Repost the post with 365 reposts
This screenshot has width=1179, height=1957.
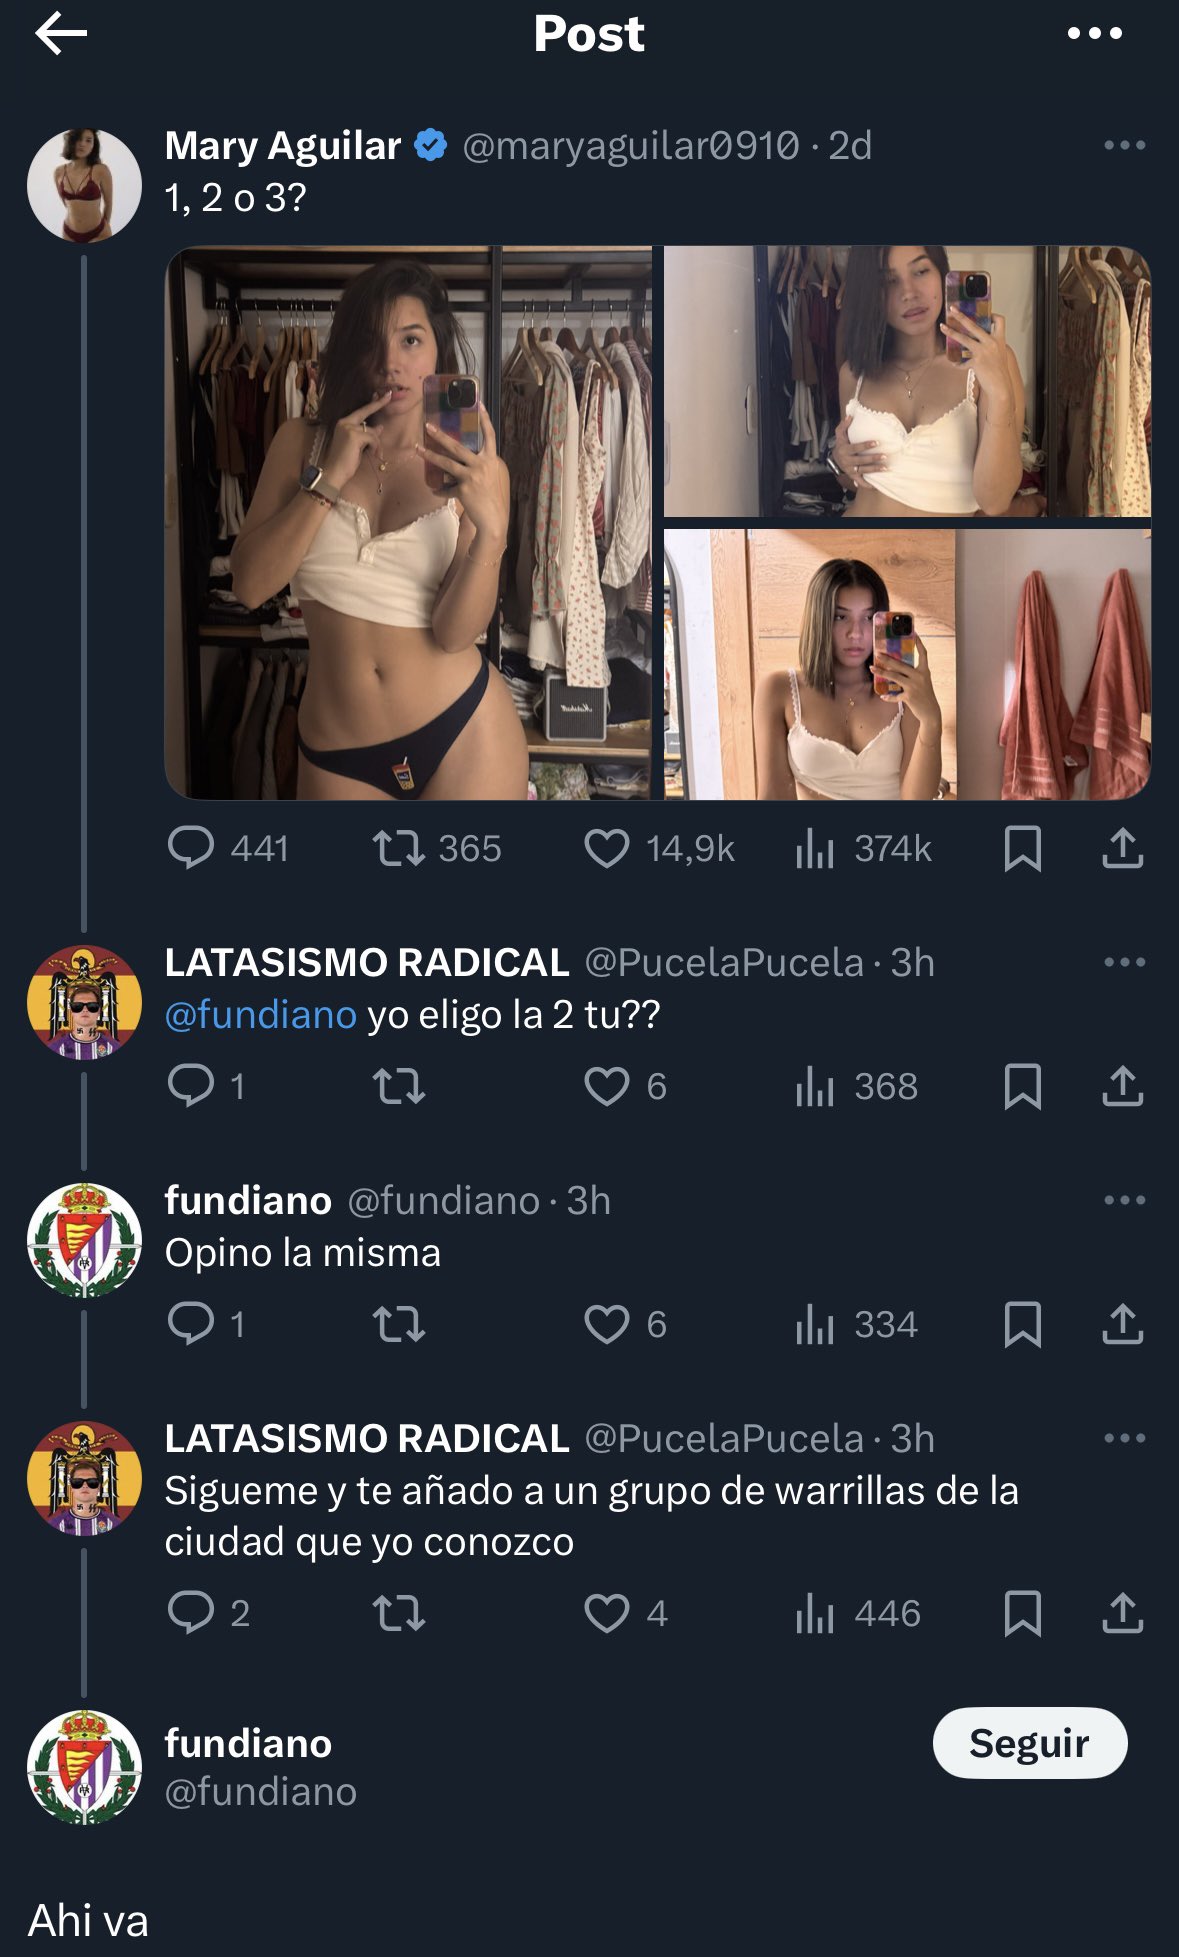click(x=399, y=849)
